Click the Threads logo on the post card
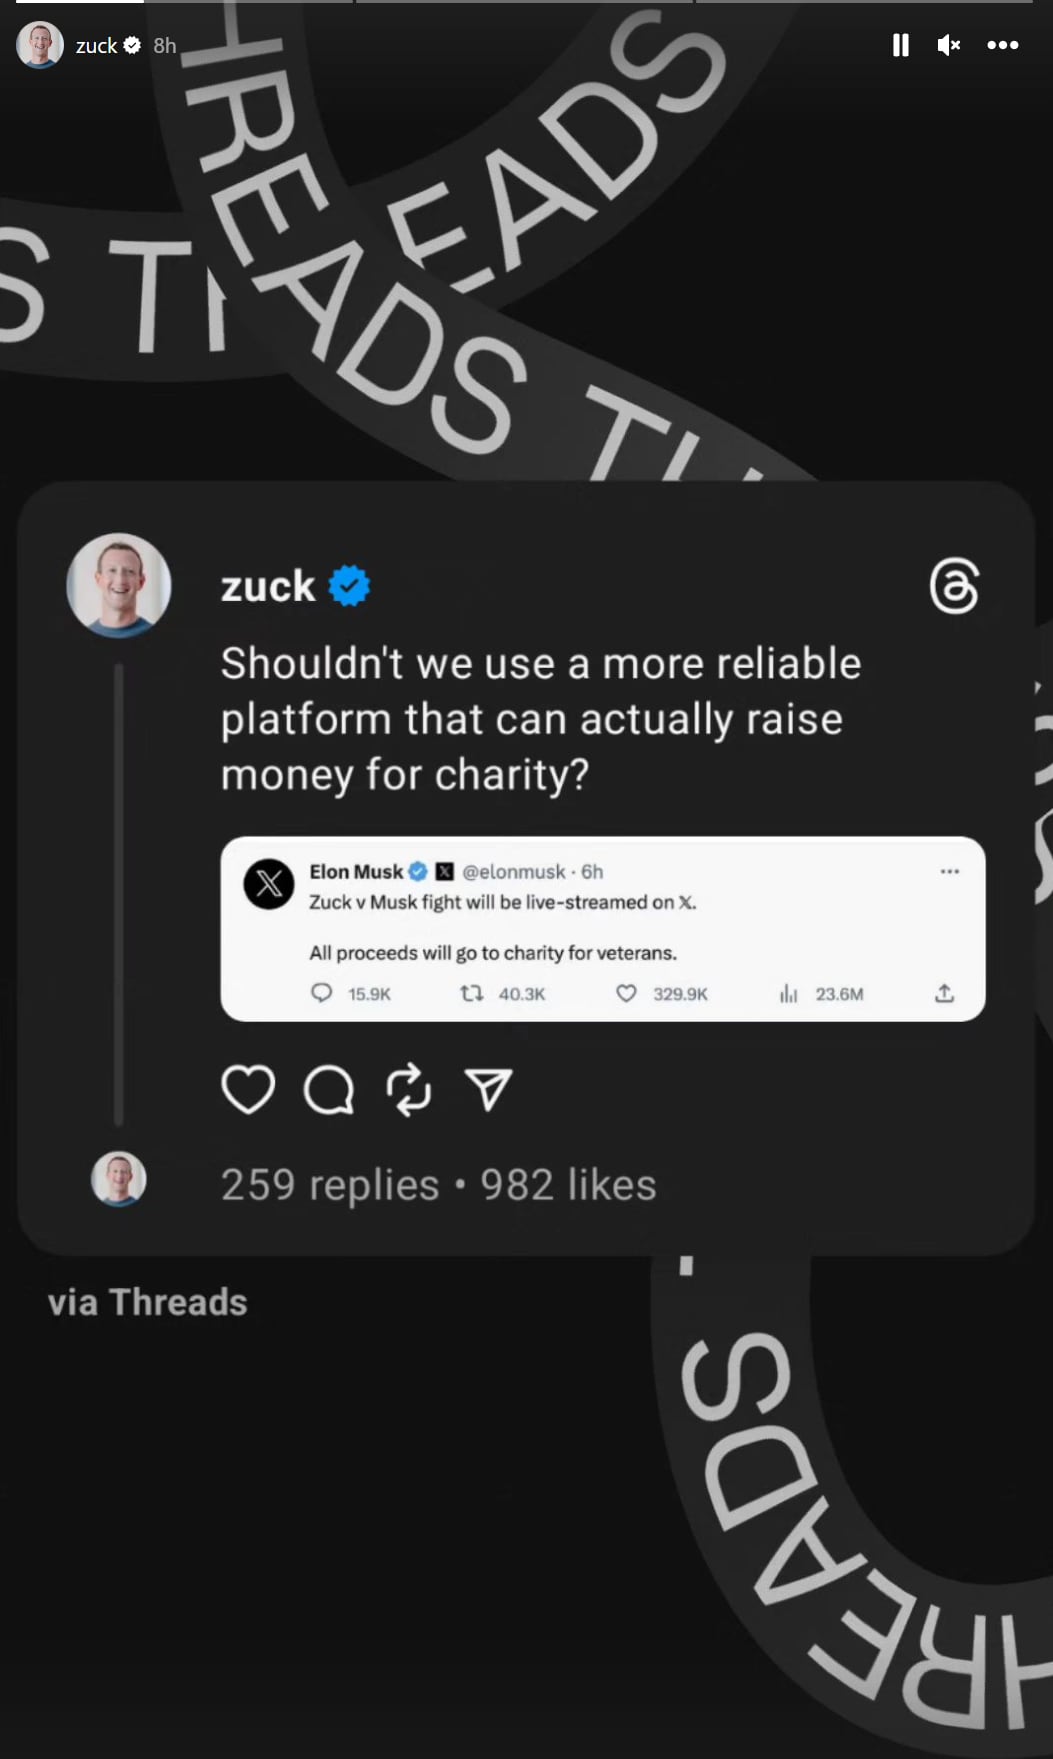The width and height of the screenshot is (1053, 1759). click(x=953, y=585)
